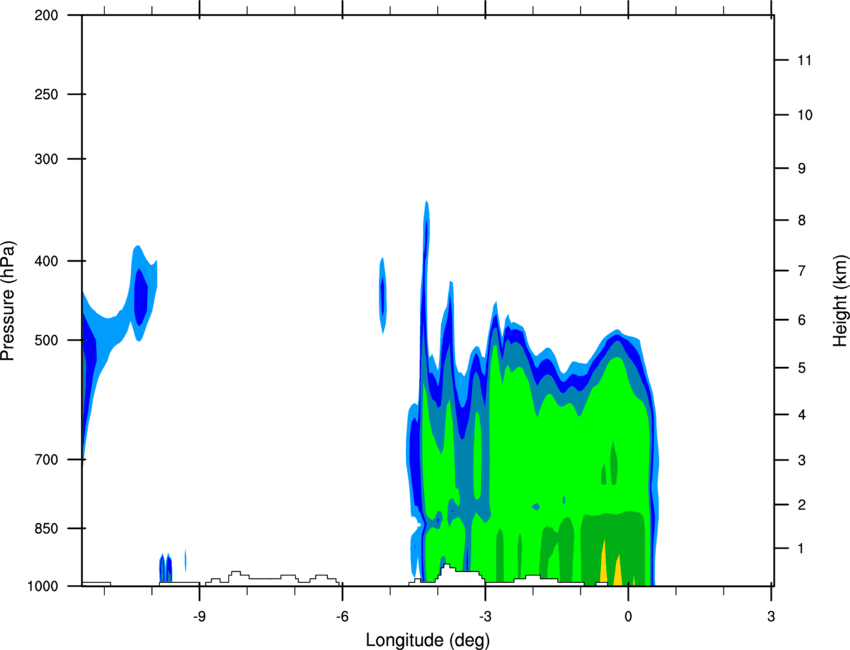The height and width of the screenshot is (650, 850).
Task: Click the 6 km height label
Action: (x=802, y=320)
